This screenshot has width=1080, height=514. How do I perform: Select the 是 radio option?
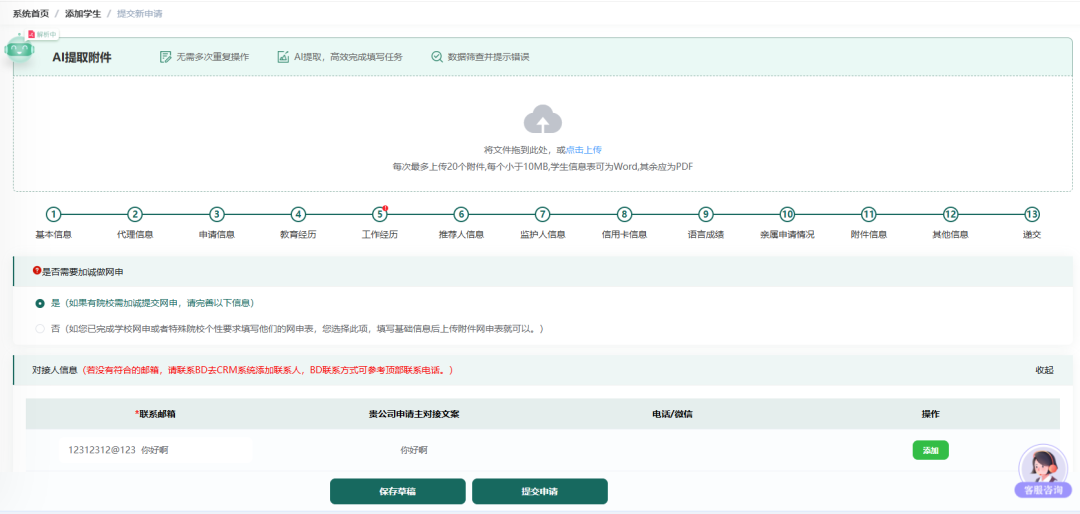tap(40, 303)
